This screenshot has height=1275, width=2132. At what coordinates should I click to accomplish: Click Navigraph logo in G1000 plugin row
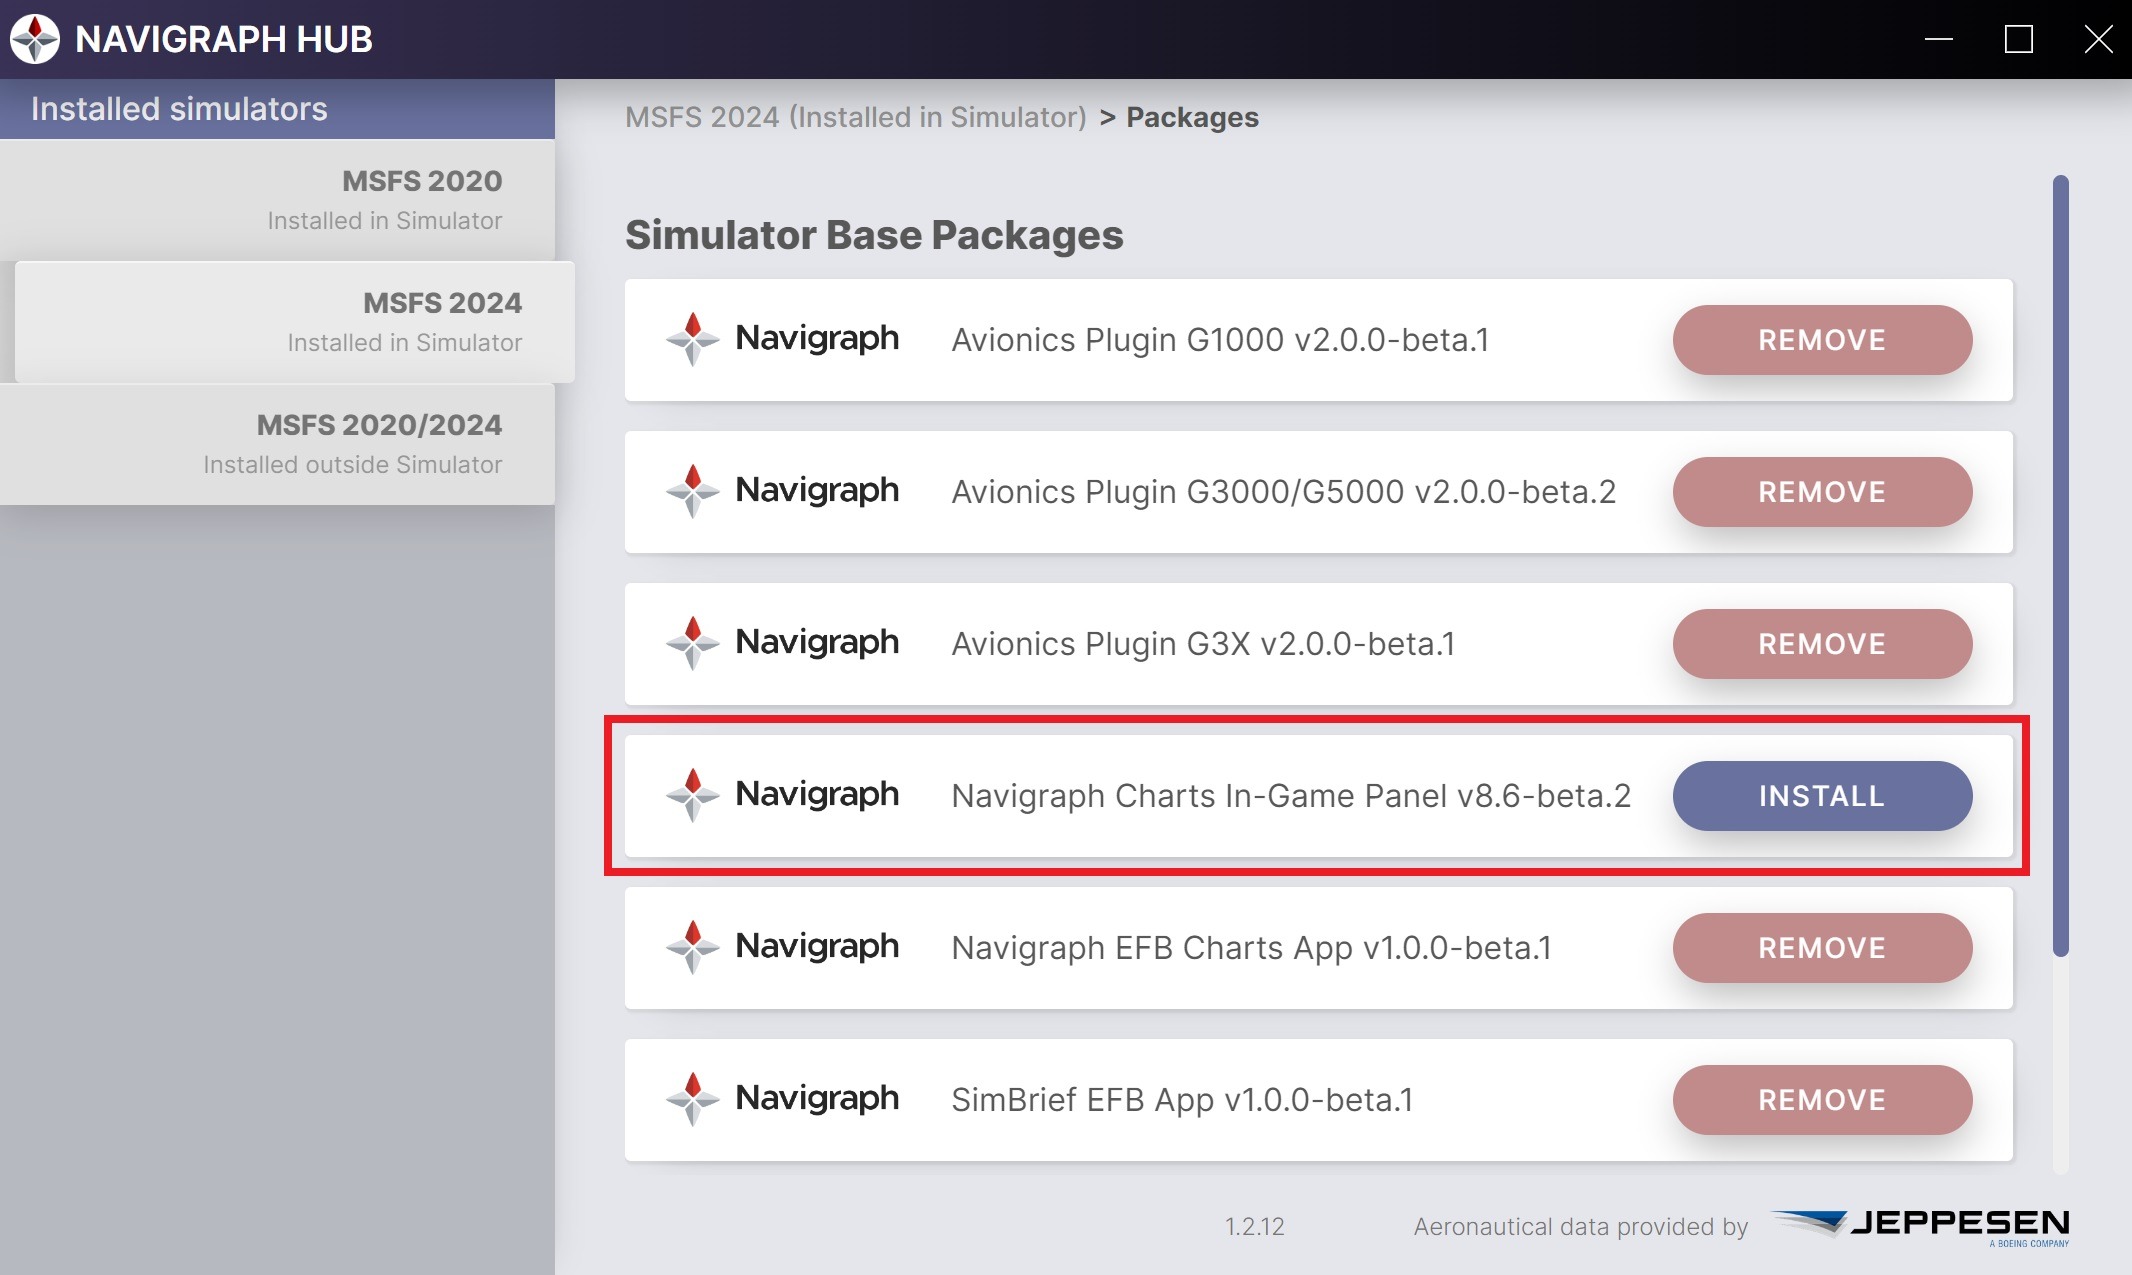tap(782, 339)
